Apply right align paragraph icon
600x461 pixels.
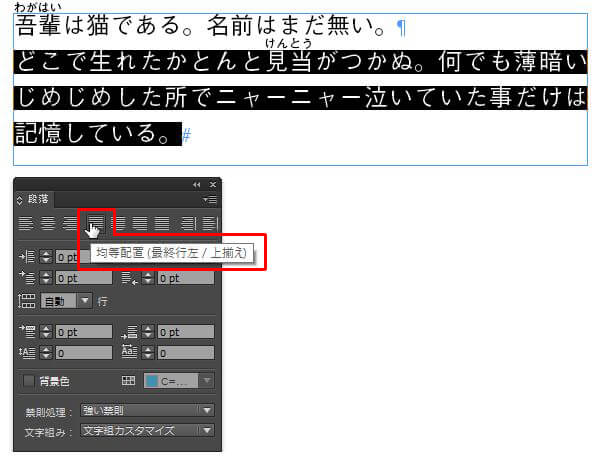70,223
